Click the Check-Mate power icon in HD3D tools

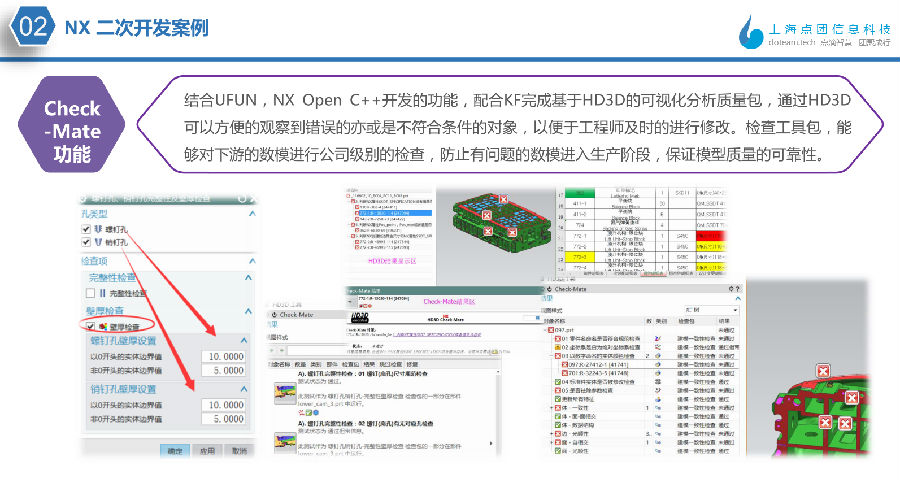[x=272, y=314]
